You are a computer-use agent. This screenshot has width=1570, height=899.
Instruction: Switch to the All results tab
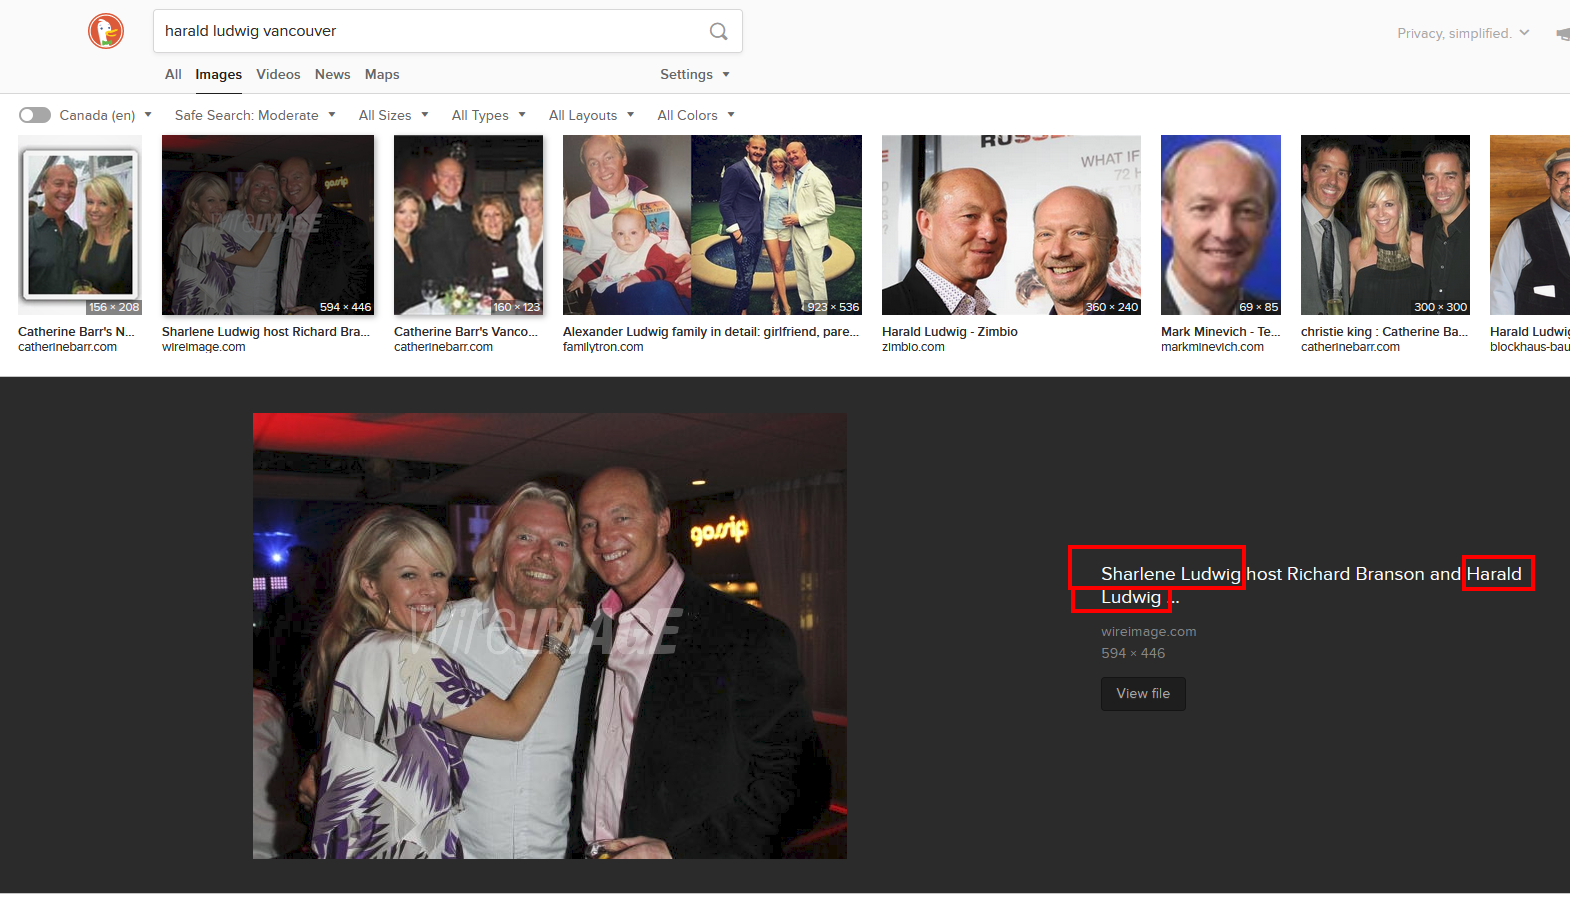coord(173,74)
